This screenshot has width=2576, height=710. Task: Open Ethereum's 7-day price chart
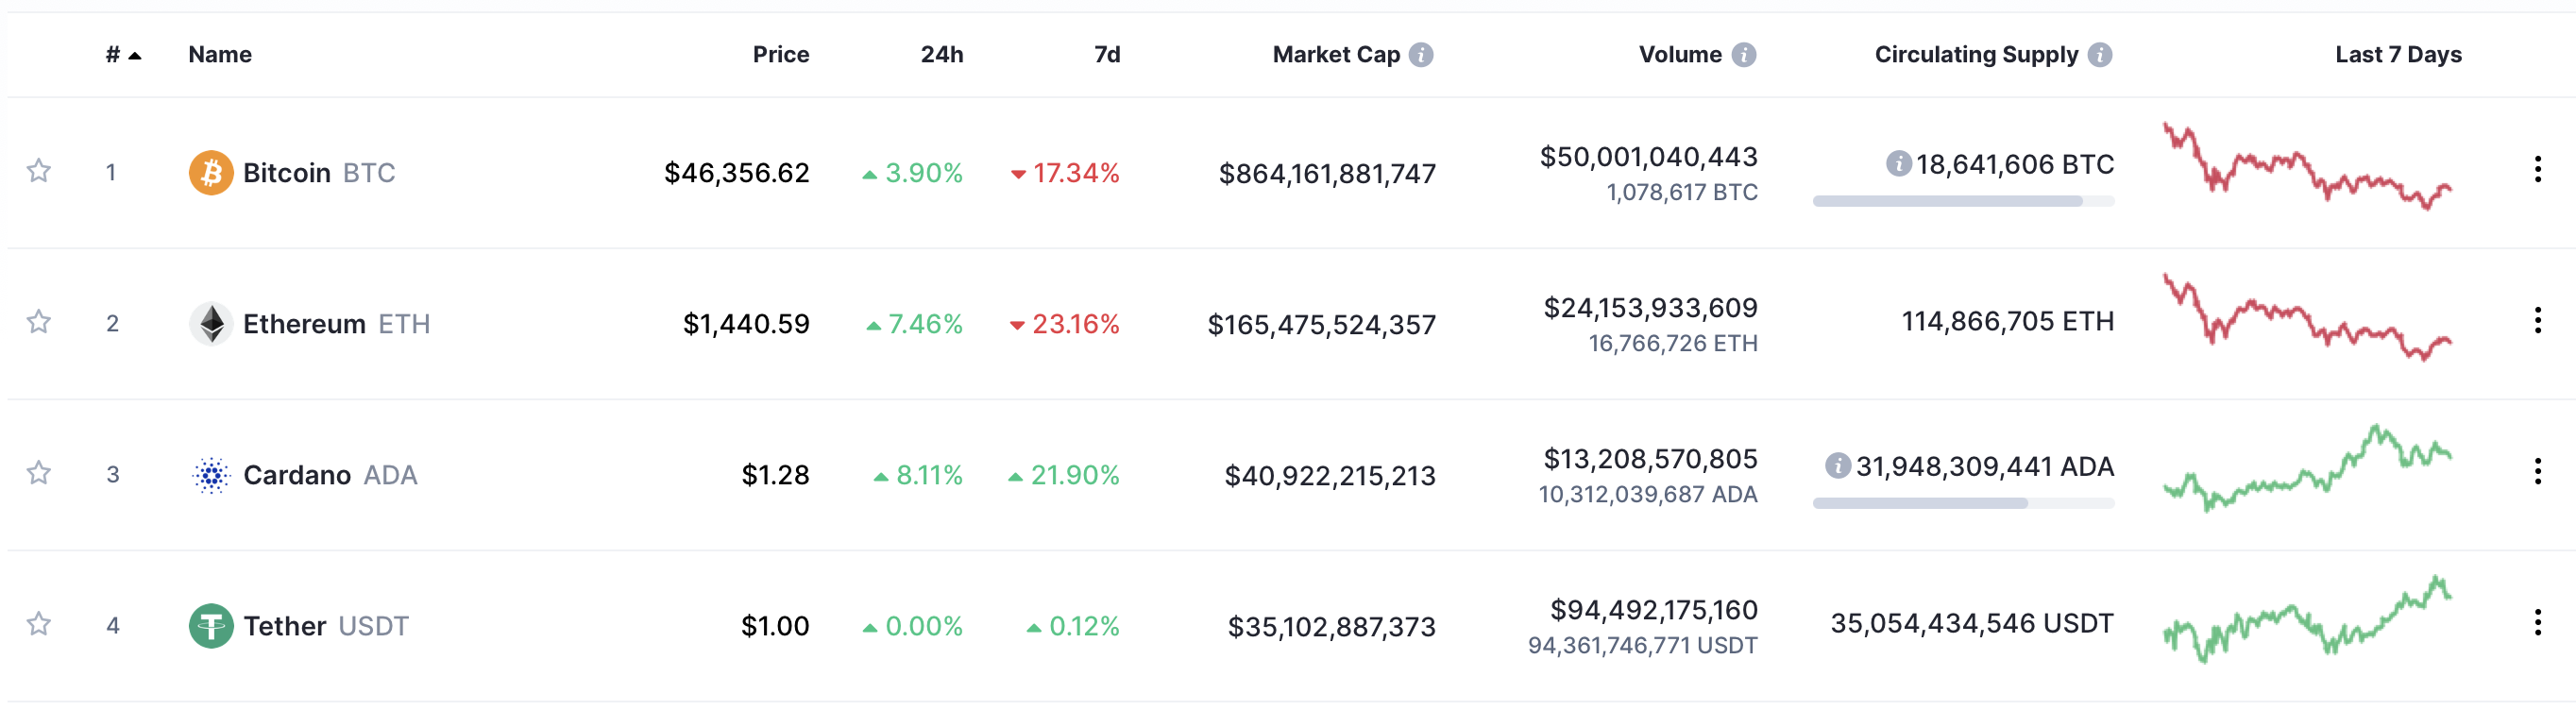click(x=2307, y=317)
